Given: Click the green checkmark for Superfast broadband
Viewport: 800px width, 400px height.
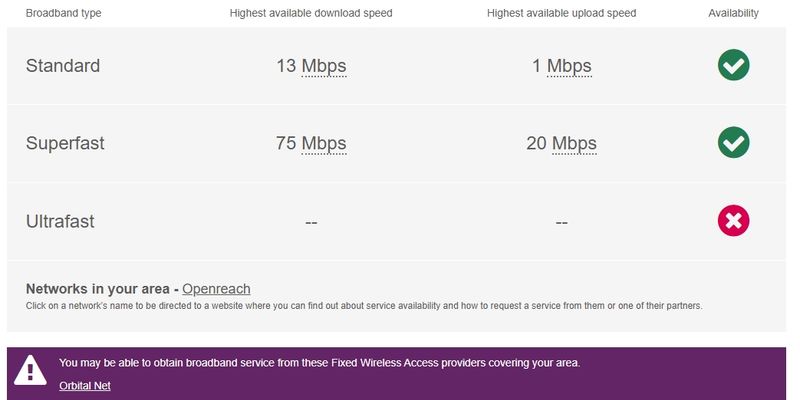Looking at the screenshot, I should (733, 143).
